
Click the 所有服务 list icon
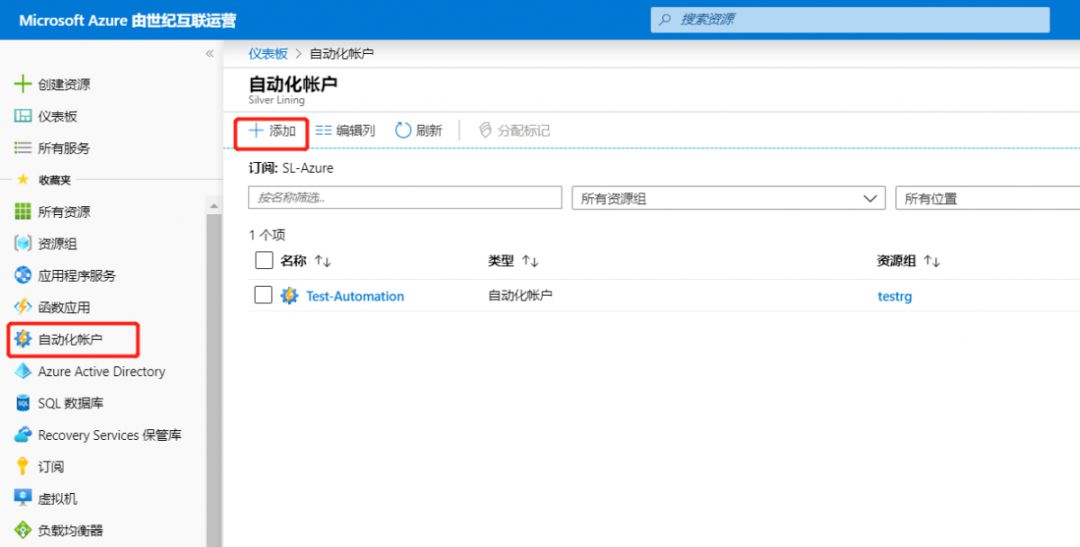[x=23, y=147]
